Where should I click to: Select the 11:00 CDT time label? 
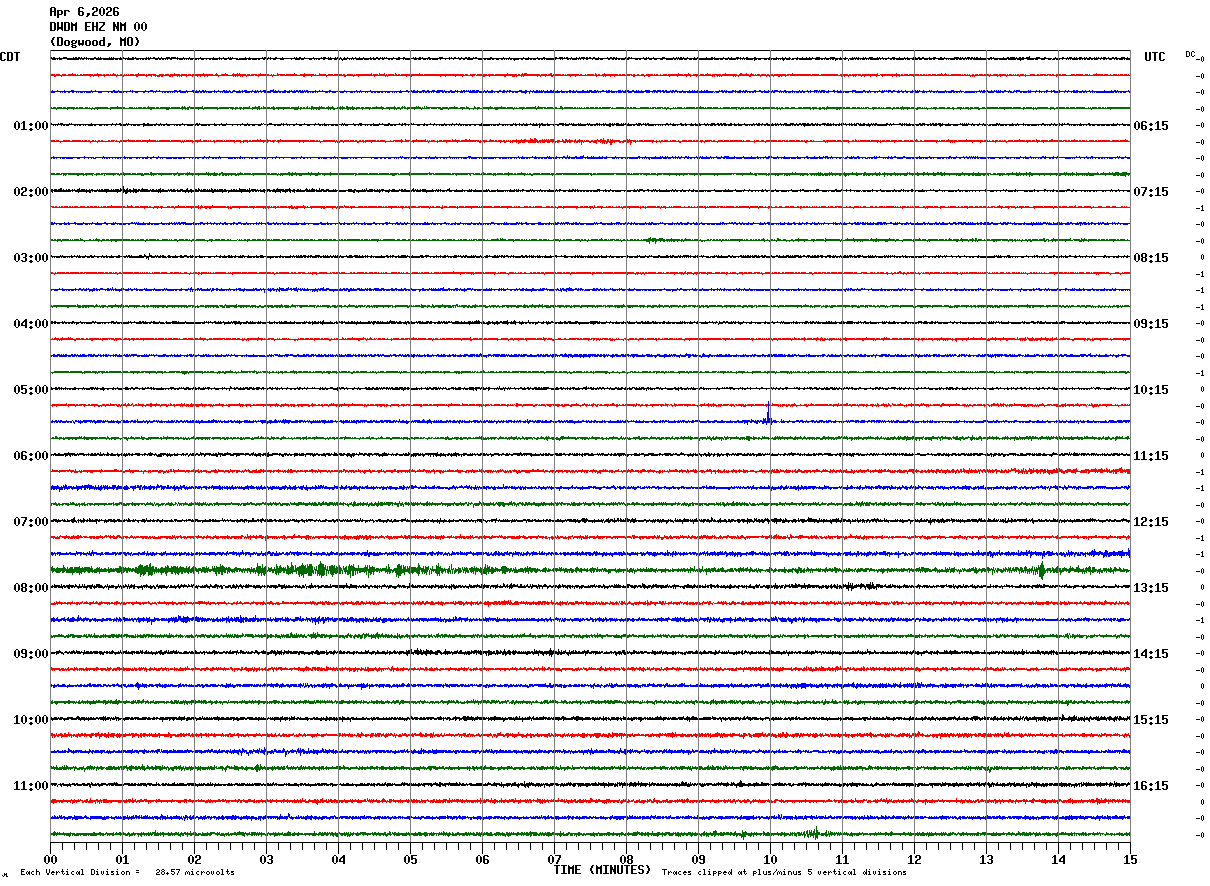[x=31, y=786]
